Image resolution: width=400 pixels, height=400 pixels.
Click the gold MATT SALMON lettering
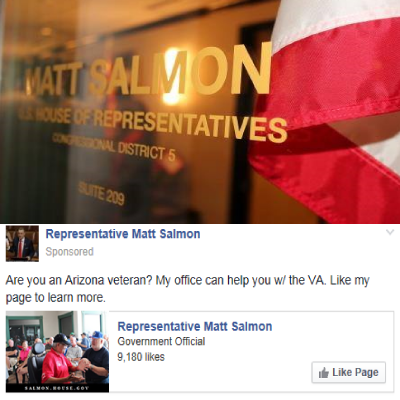tap(148, 73)
